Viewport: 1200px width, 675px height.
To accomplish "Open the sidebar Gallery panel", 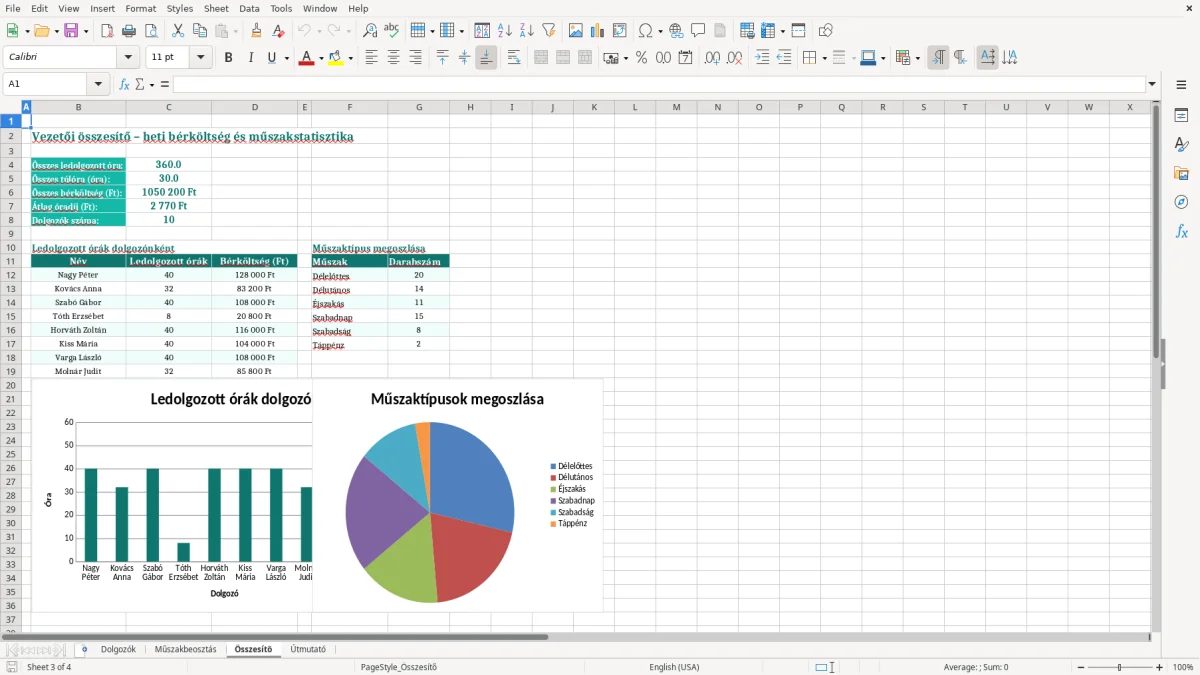I will pos(1181,174).
